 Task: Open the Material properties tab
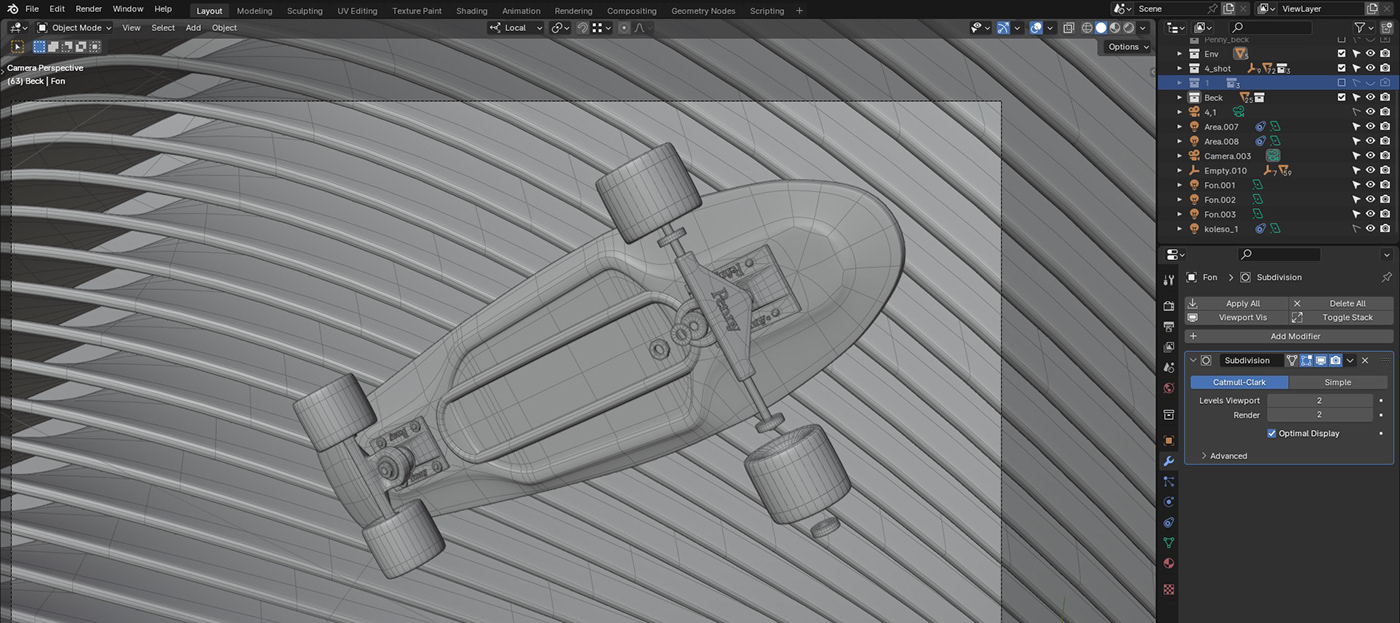click(1168, 563)
